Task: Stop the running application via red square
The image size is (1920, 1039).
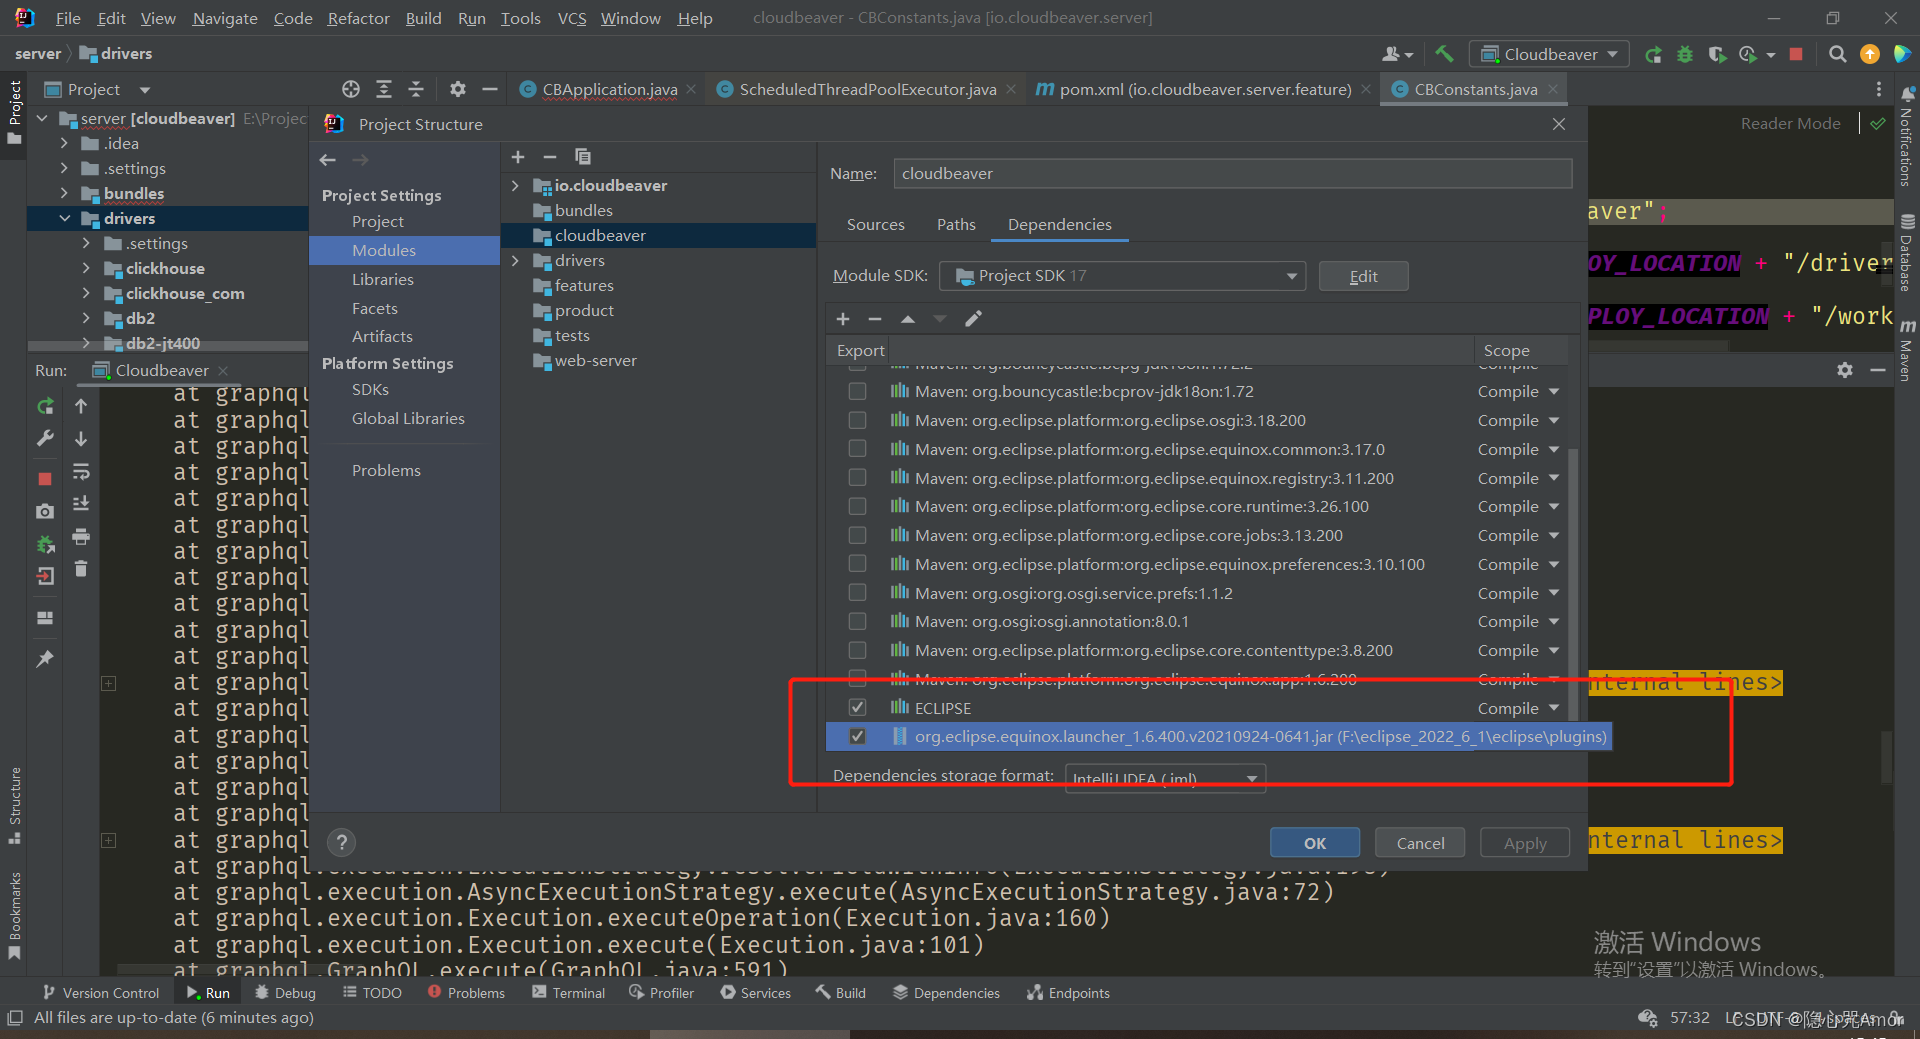Action: pos(1796,54)
